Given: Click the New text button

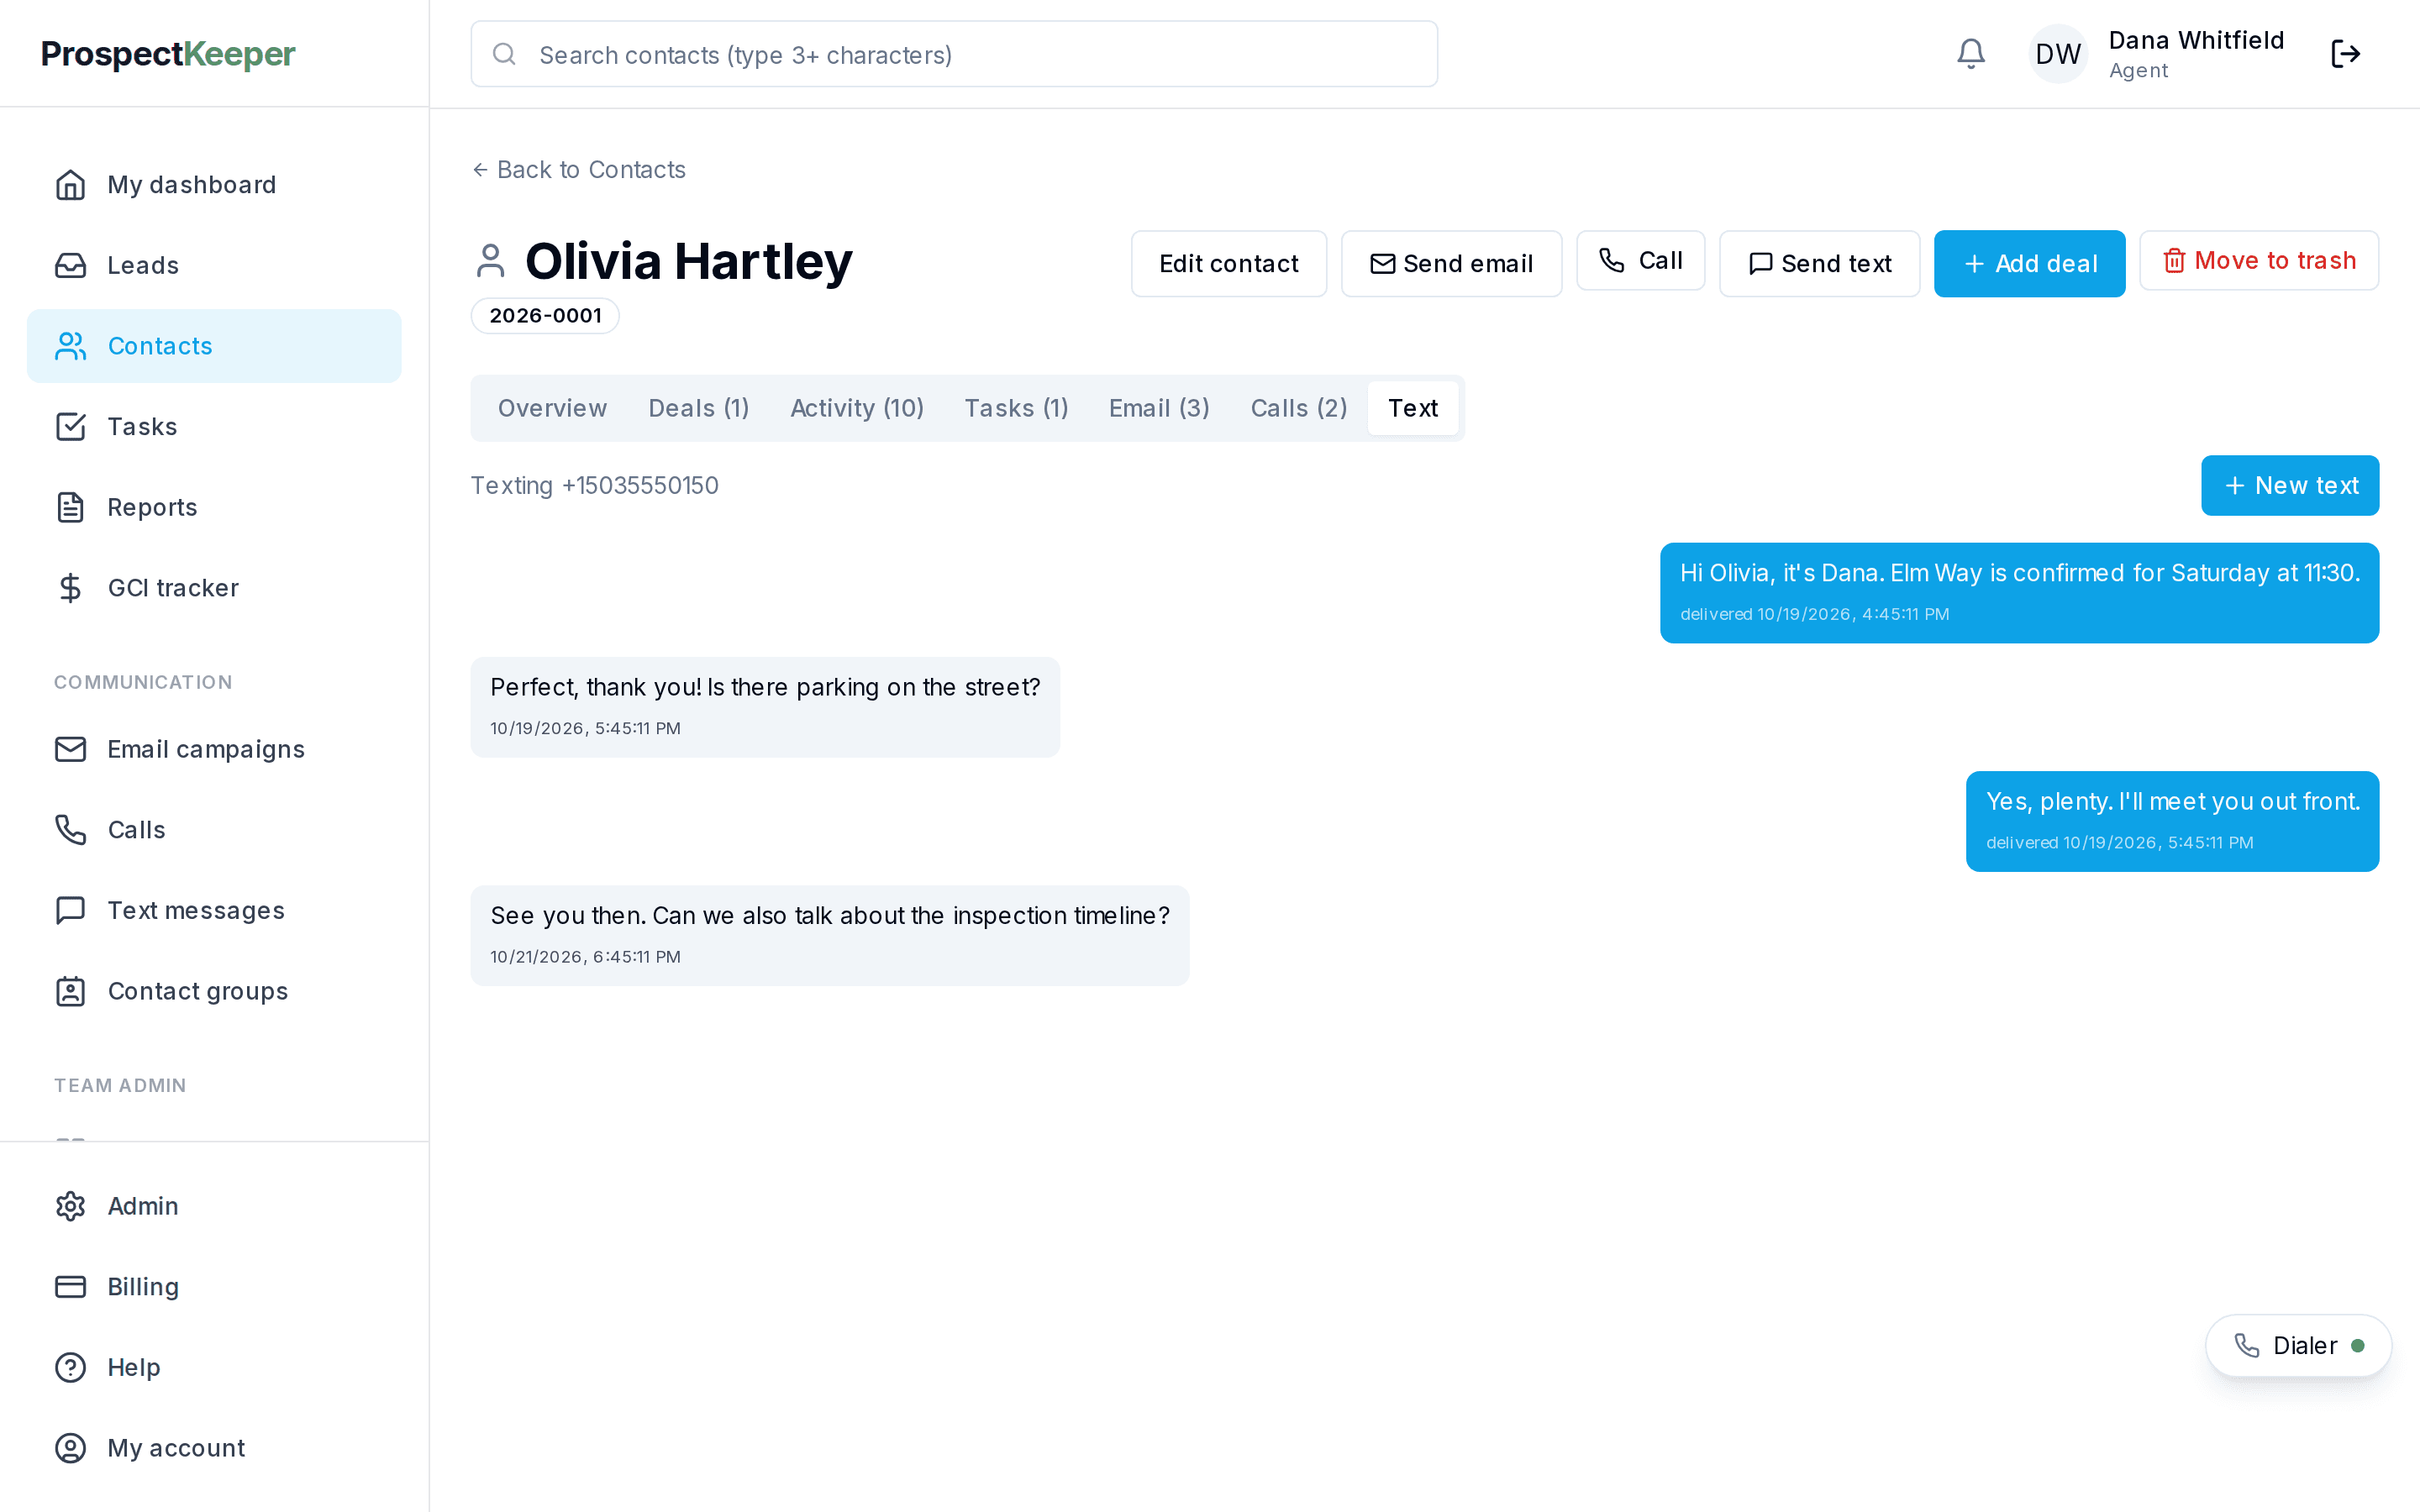Looking at the screenshot, I should 2290,486.
